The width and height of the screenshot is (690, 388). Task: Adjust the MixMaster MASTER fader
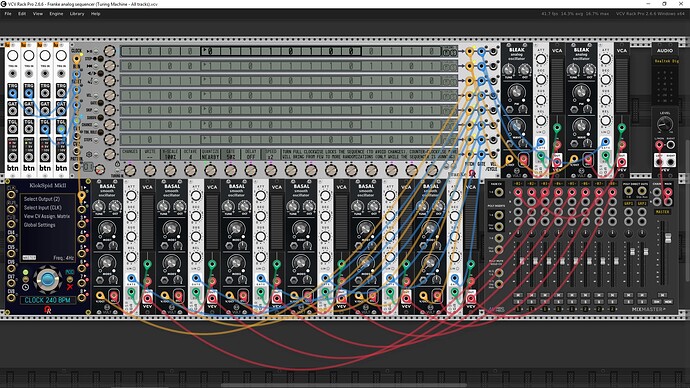[668, 238]
